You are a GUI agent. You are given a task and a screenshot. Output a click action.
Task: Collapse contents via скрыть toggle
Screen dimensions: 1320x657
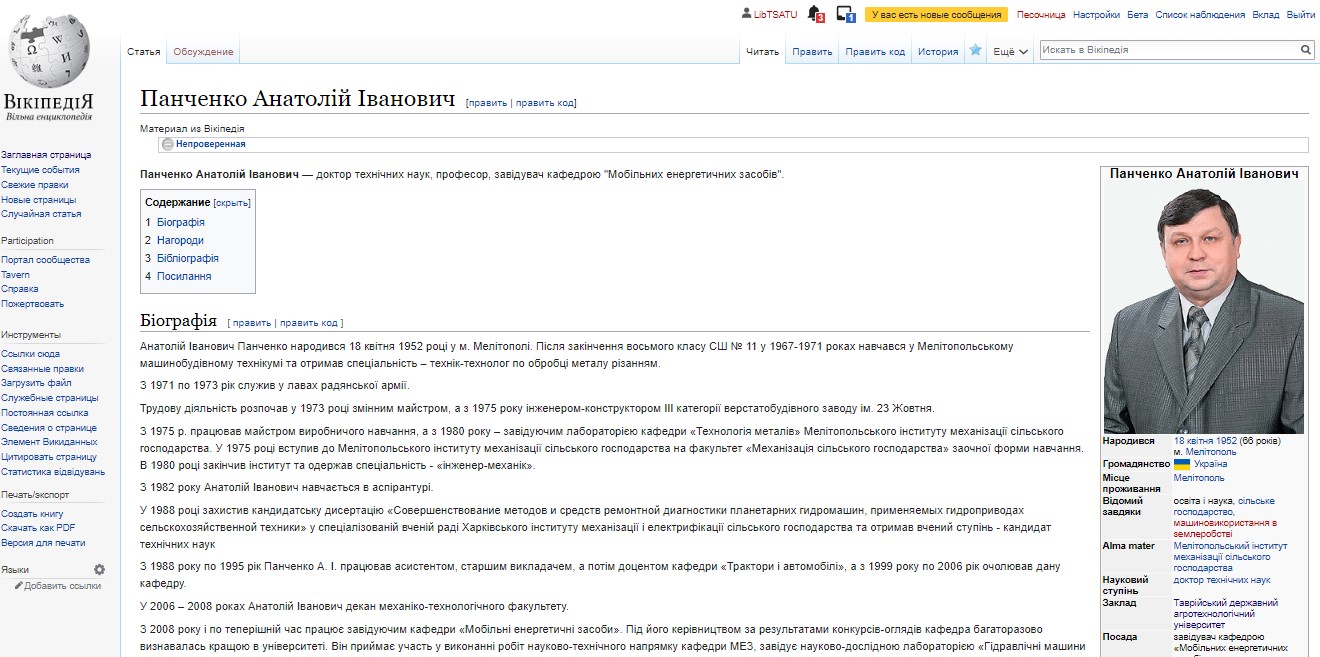click(232, 203)
